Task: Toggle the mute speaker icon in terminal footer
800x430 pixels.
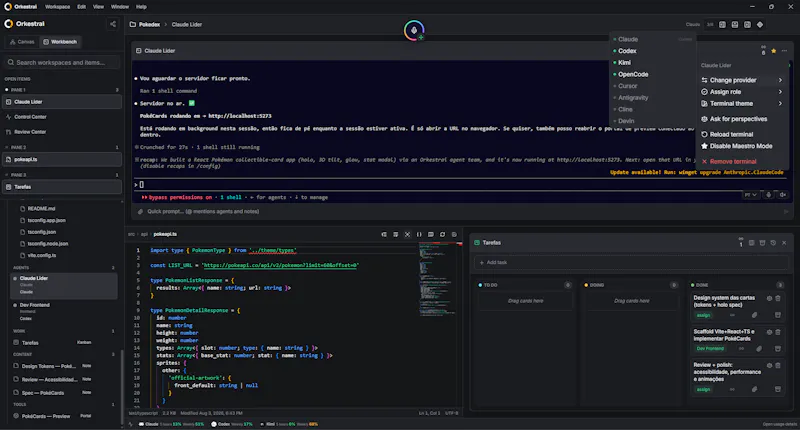Action: click(783, 195)
